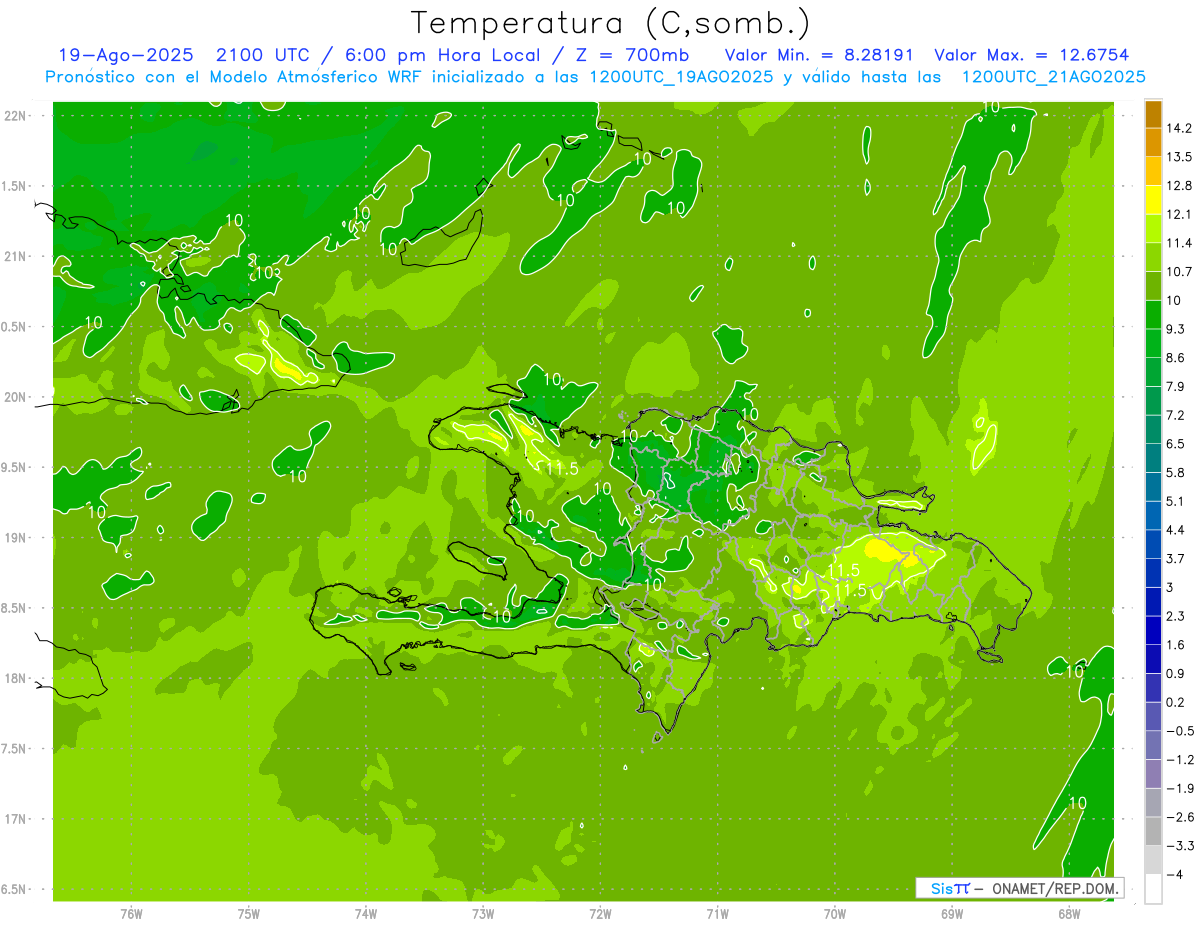Viewport: 1200px width, 927px height.
Task: Click the 21N latitude label
Action: [14, 256]
